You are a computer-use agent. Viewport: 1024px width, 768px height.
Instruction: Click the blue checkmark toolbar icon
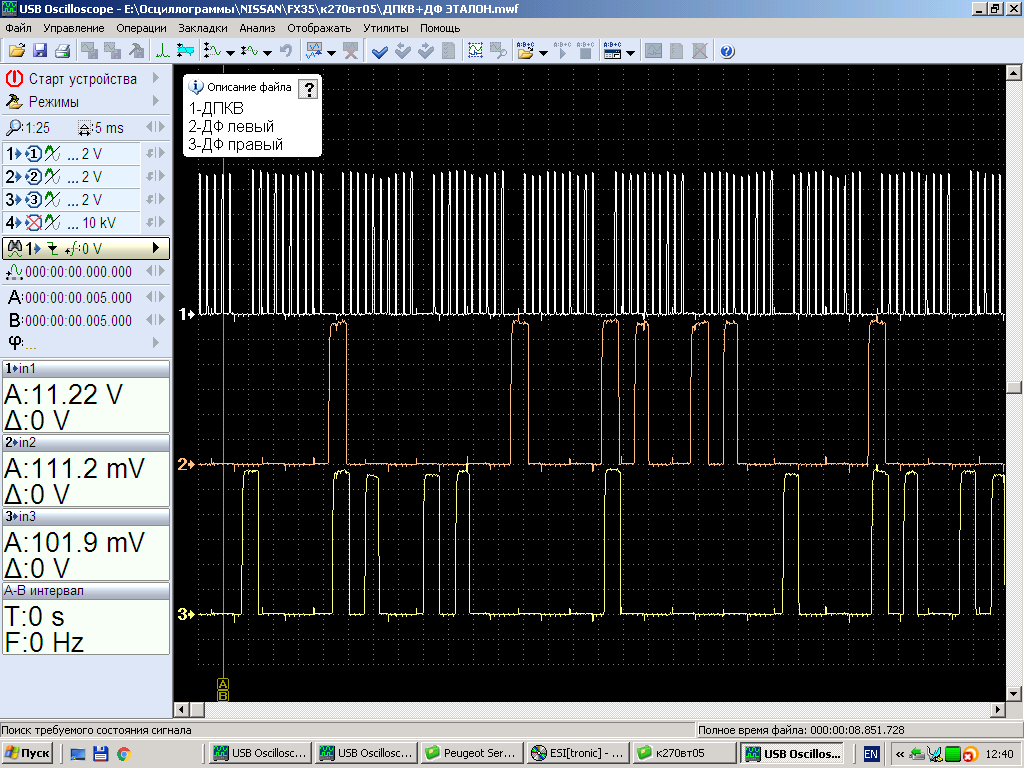click(380, 51)
